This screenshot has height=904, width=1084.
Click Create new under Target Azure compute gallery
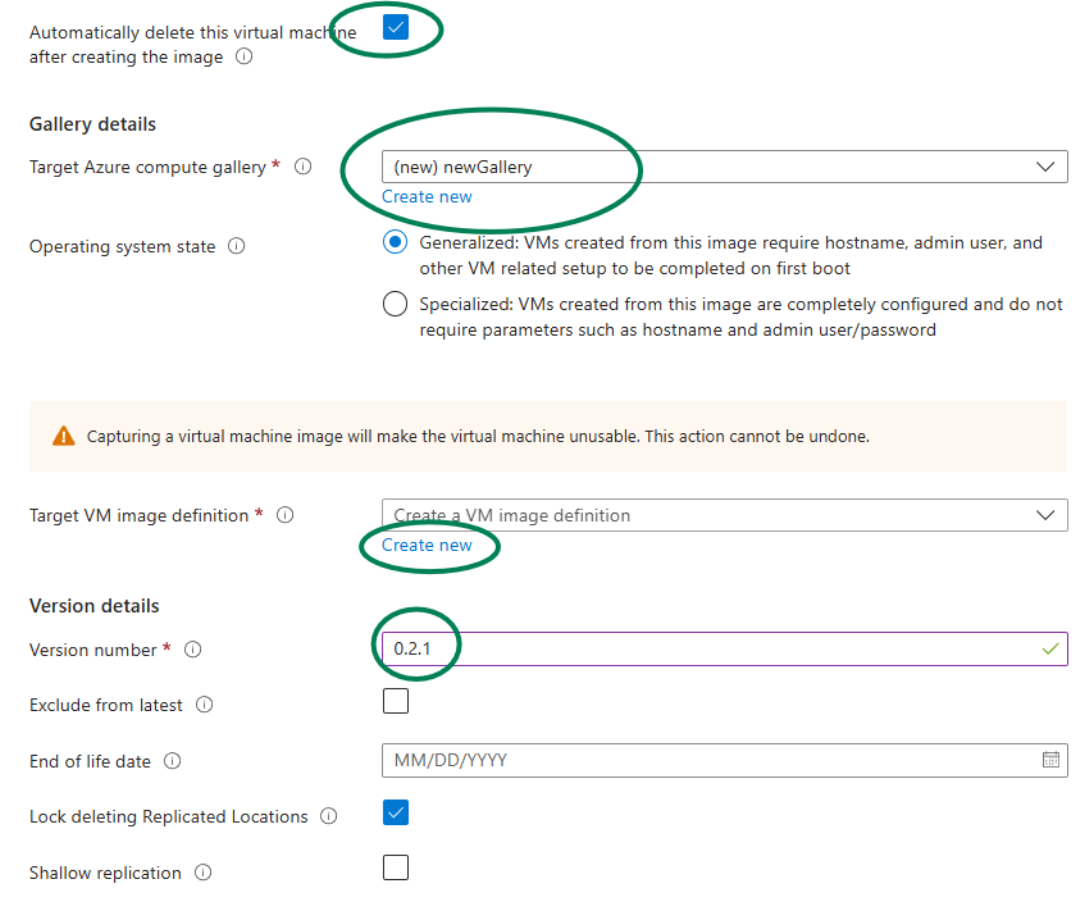427,196
